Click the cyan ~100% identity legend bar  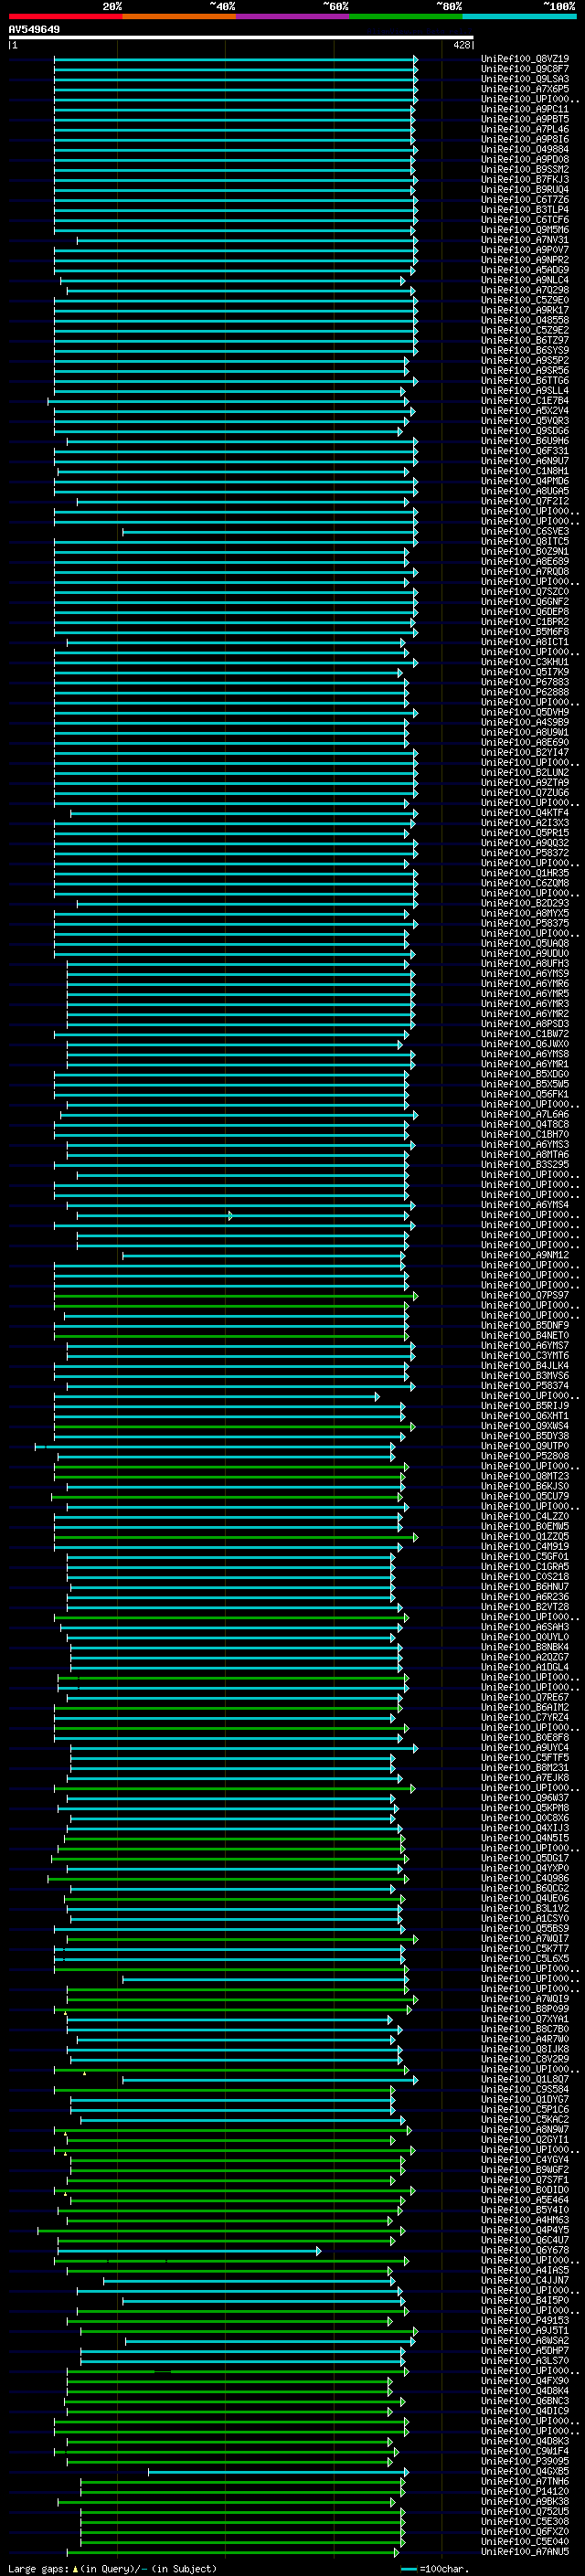click(519, 16)
